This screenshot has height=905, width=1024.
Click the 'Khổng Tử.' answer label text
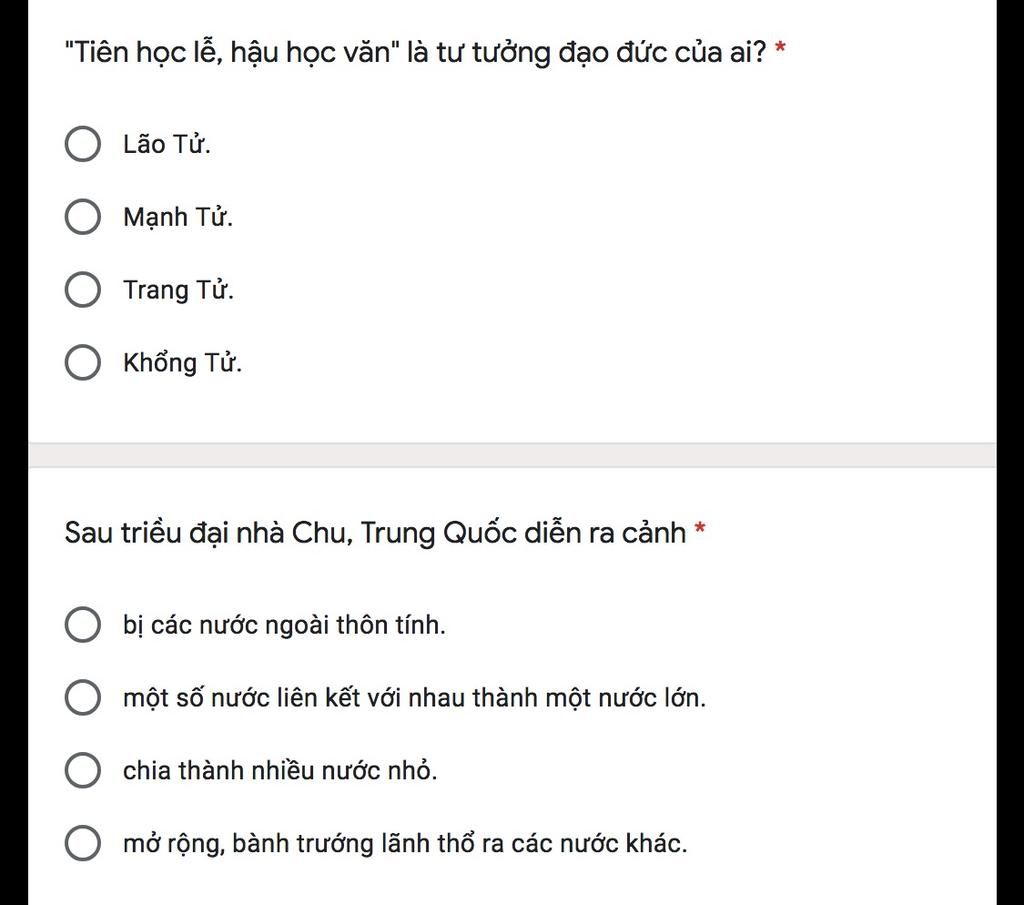click(182, 363)
